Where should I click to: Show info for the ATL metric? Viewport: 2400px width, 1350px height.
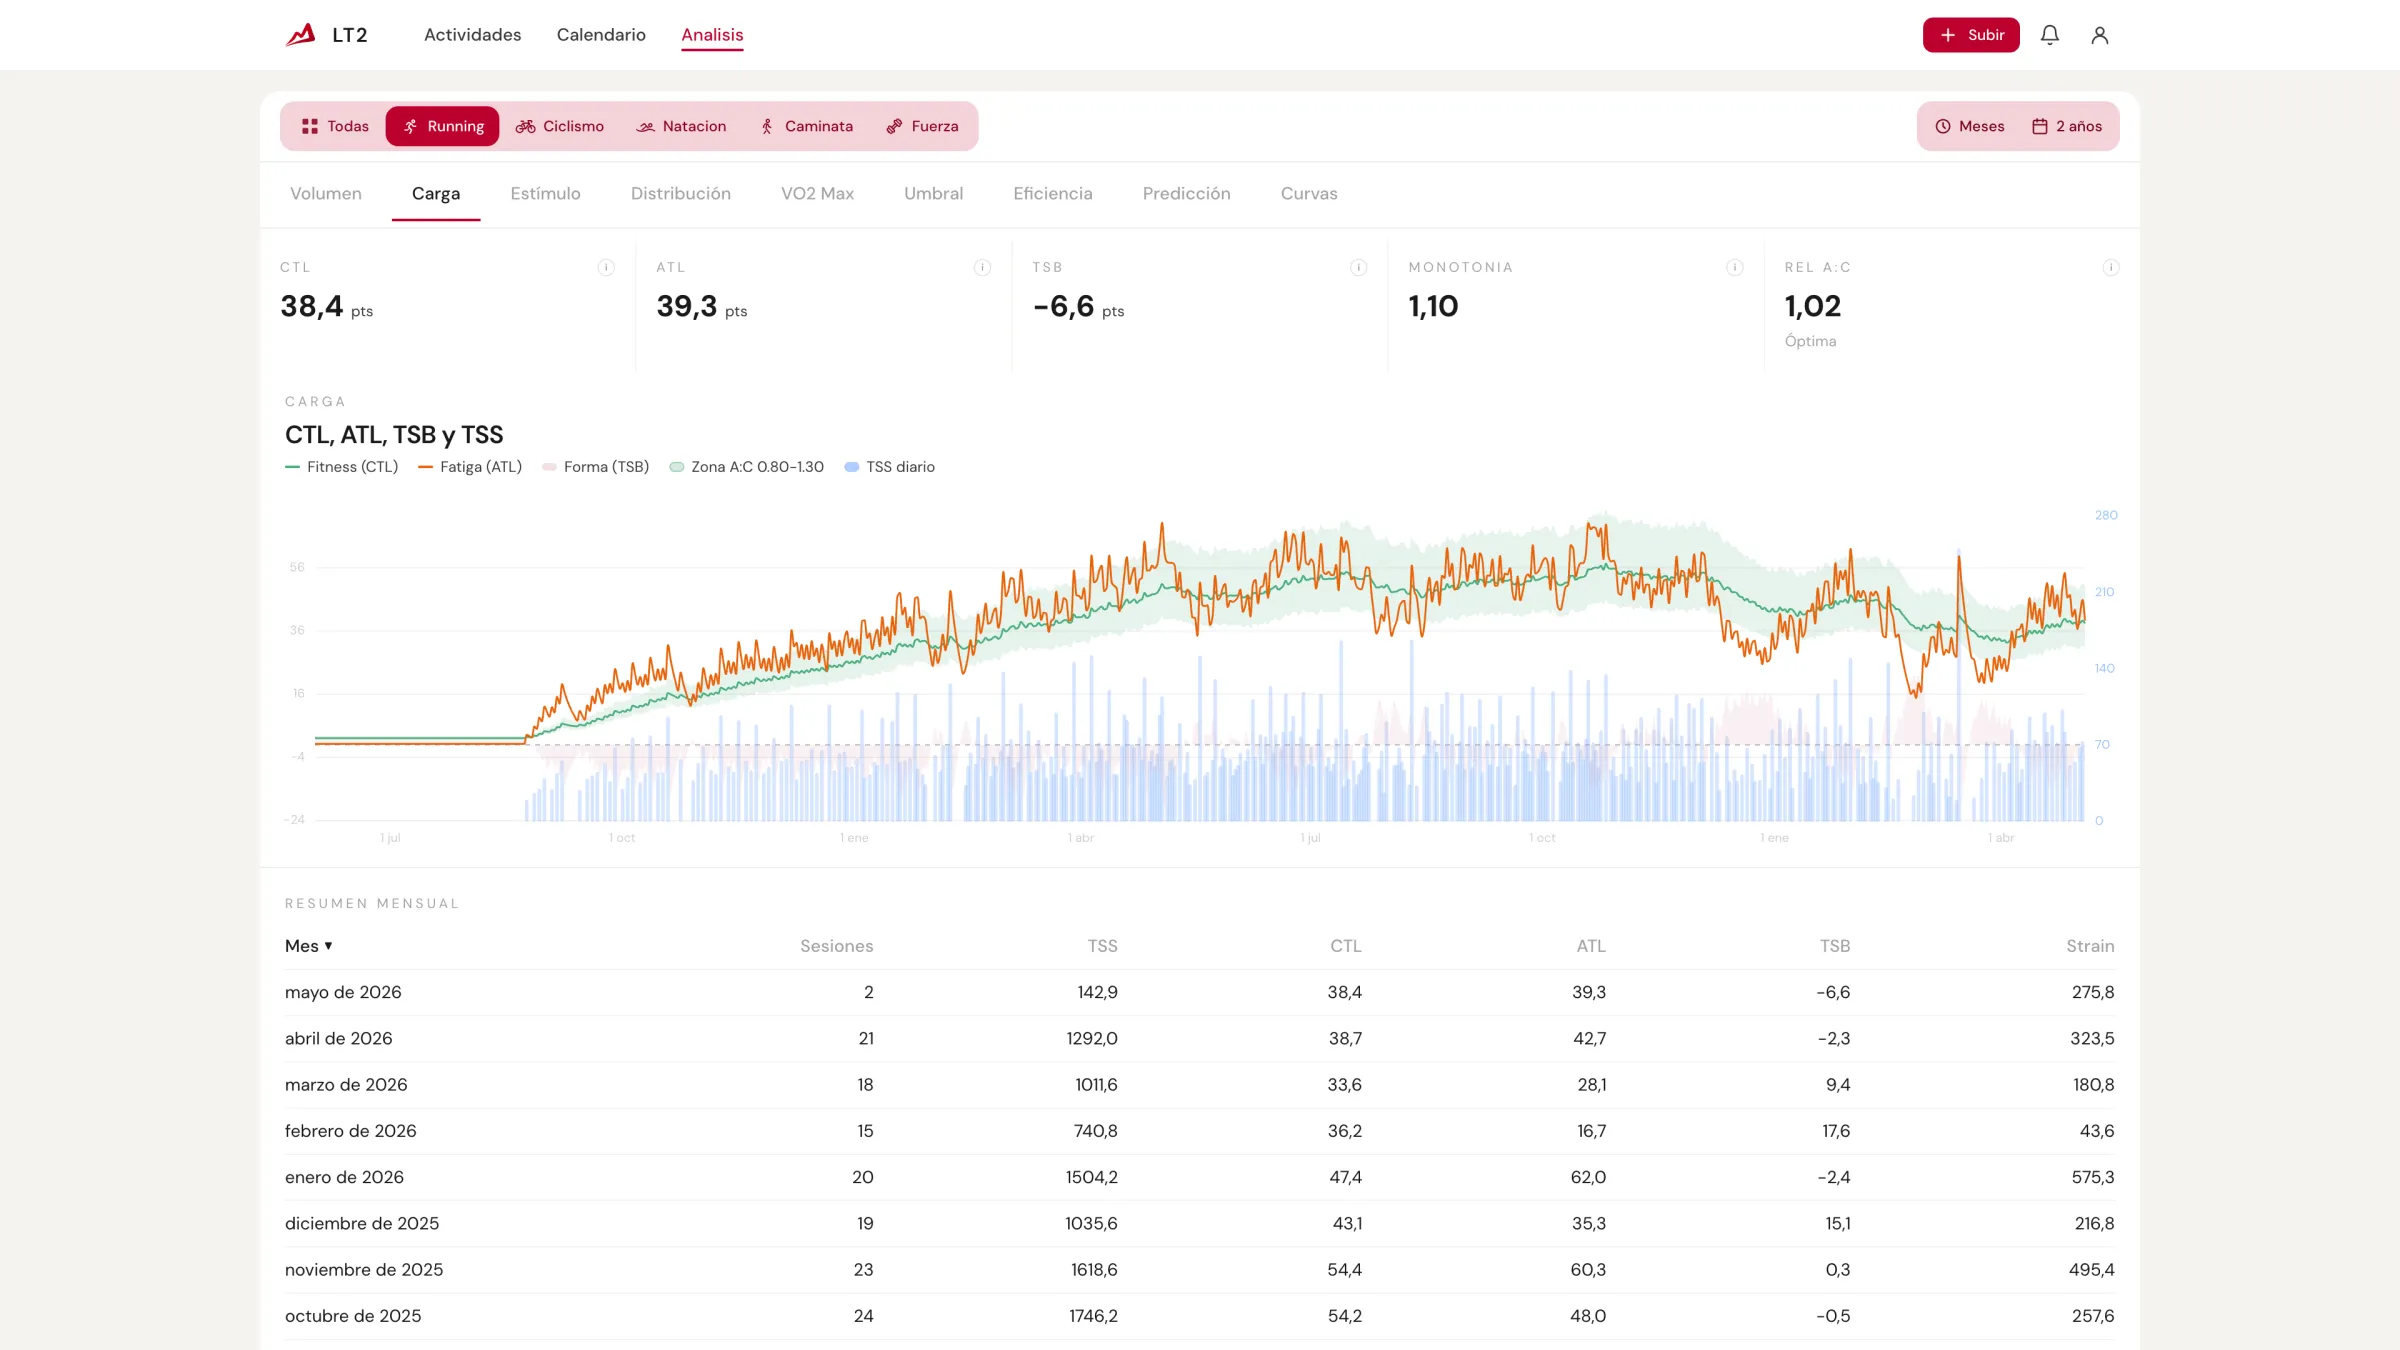pos(982,267)
